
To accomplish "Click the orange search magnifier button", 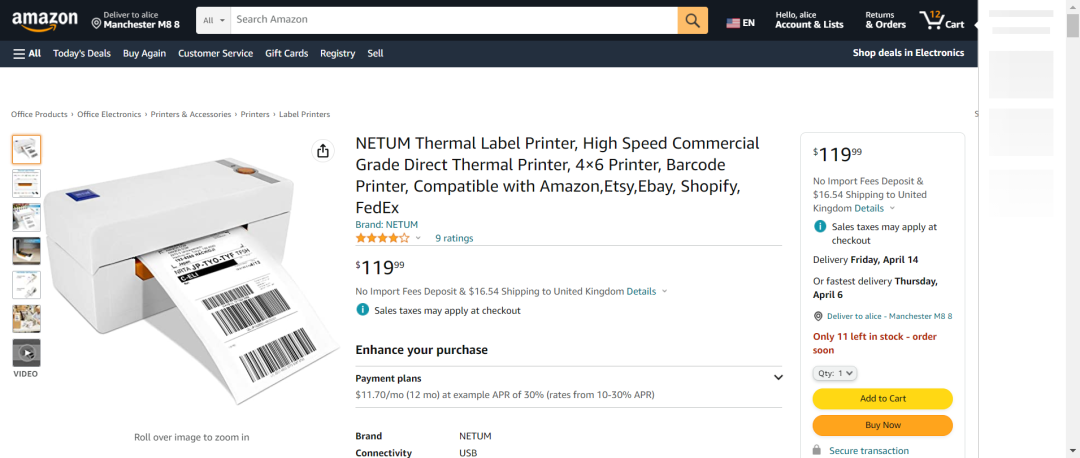I will [692, 20].
